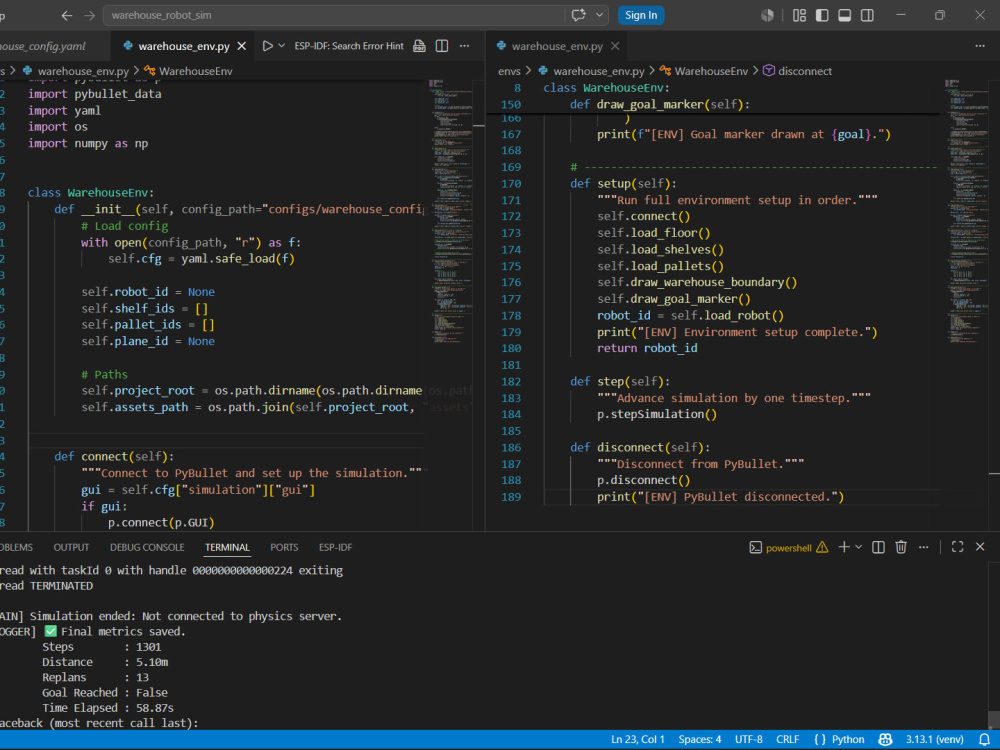
Task: Click the Sign In button
Action: 641,15
